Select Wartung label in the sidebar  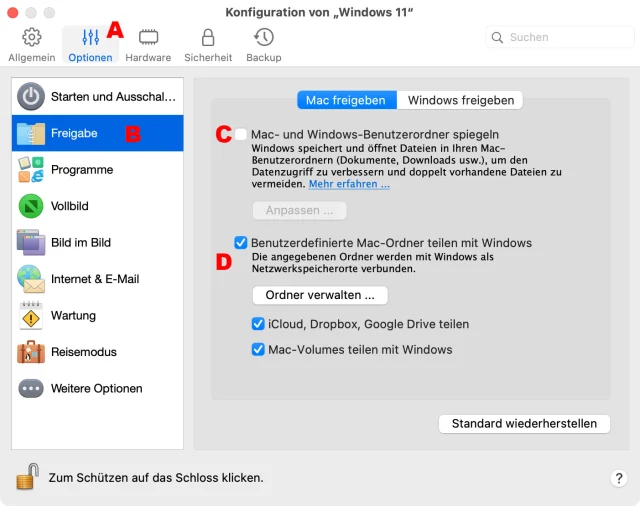tap(73, 315)
